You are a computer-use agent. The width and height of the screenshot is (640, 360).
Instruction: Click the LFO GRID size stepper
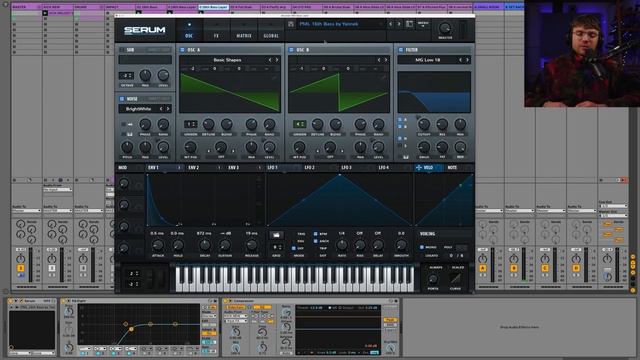[x=277, y=247]
